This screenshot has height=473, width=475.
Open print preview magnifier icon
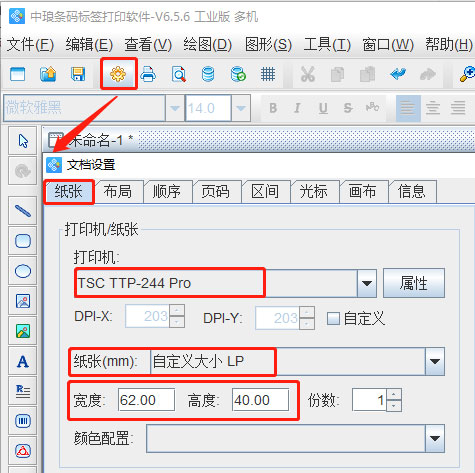pos(178,74)
